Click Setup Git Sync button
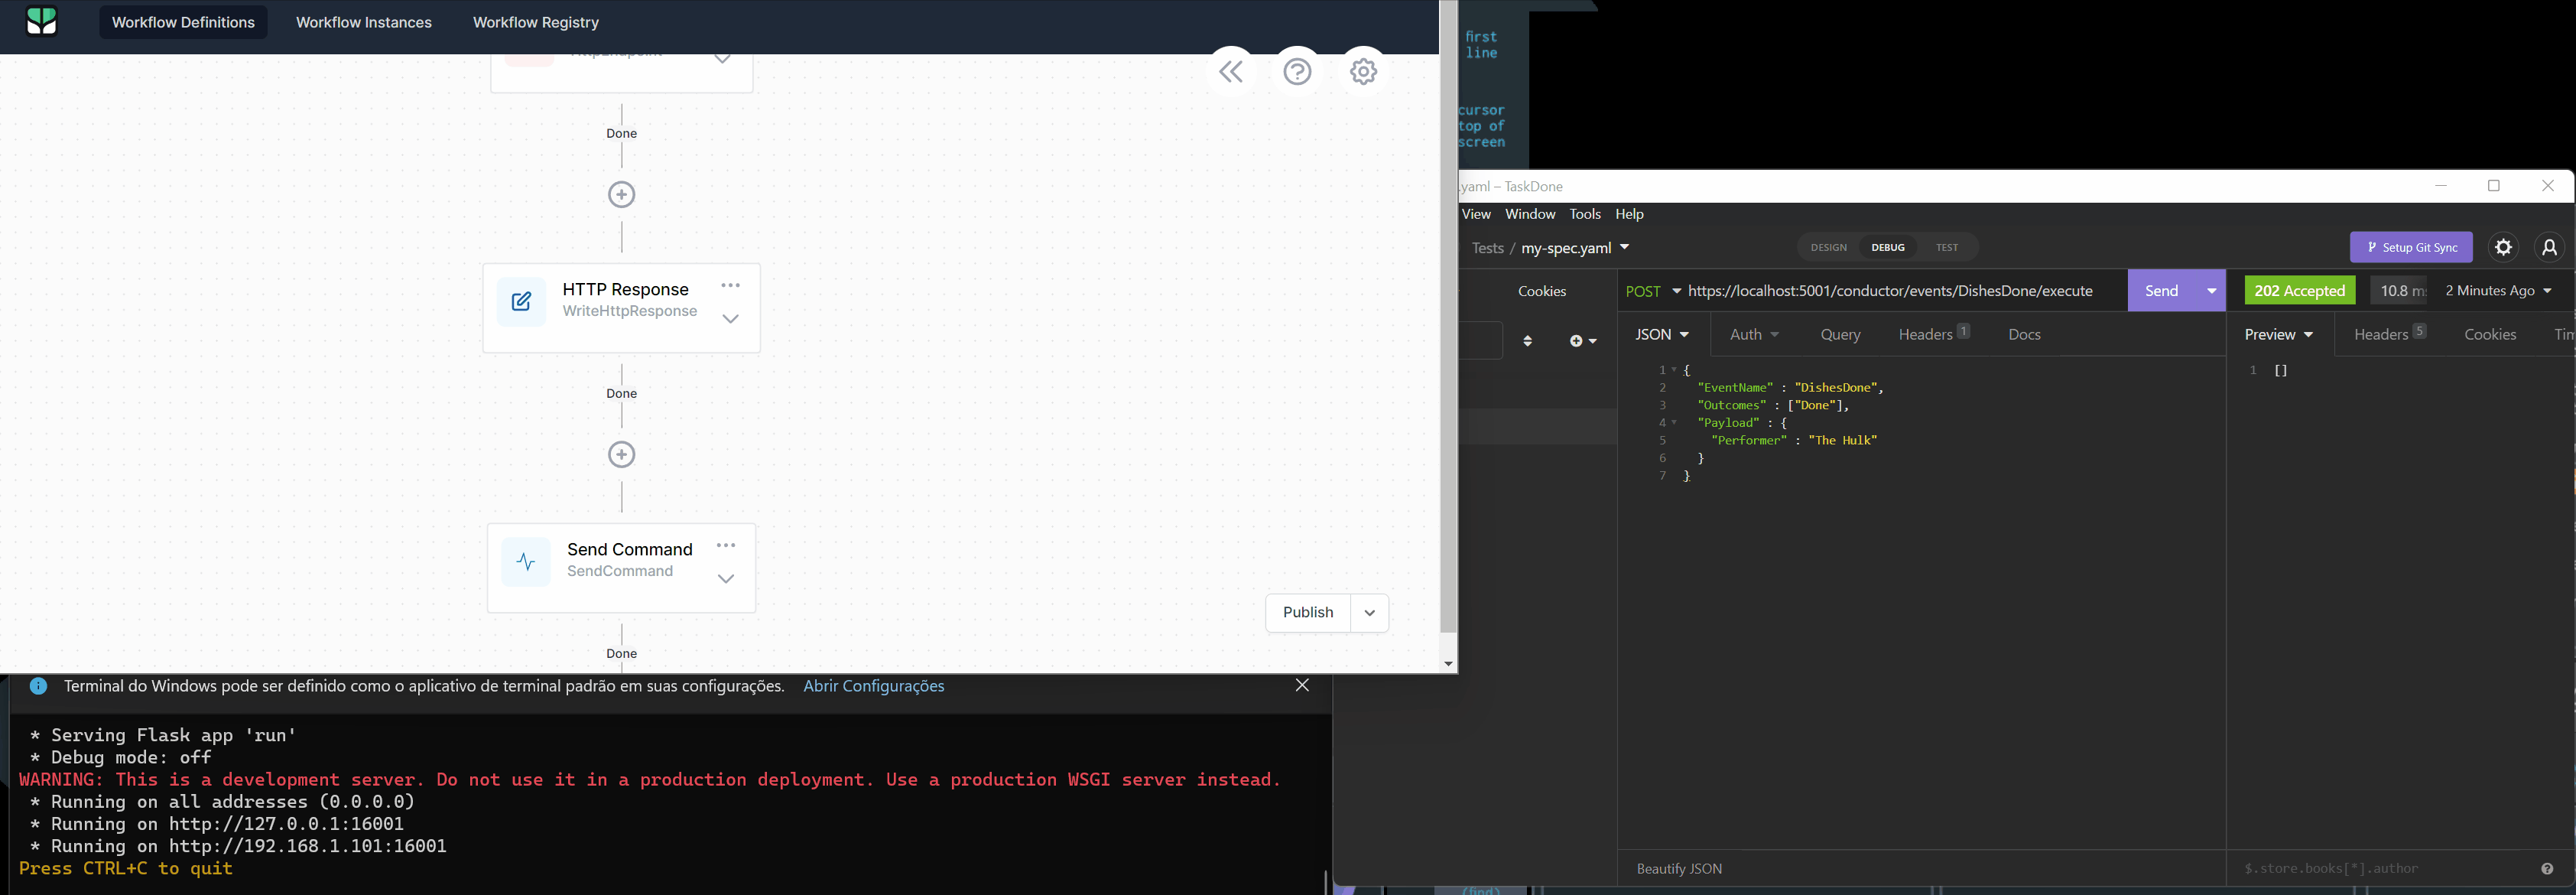The width and height of the screenshot is (2576, 895). pos(2411,247)
